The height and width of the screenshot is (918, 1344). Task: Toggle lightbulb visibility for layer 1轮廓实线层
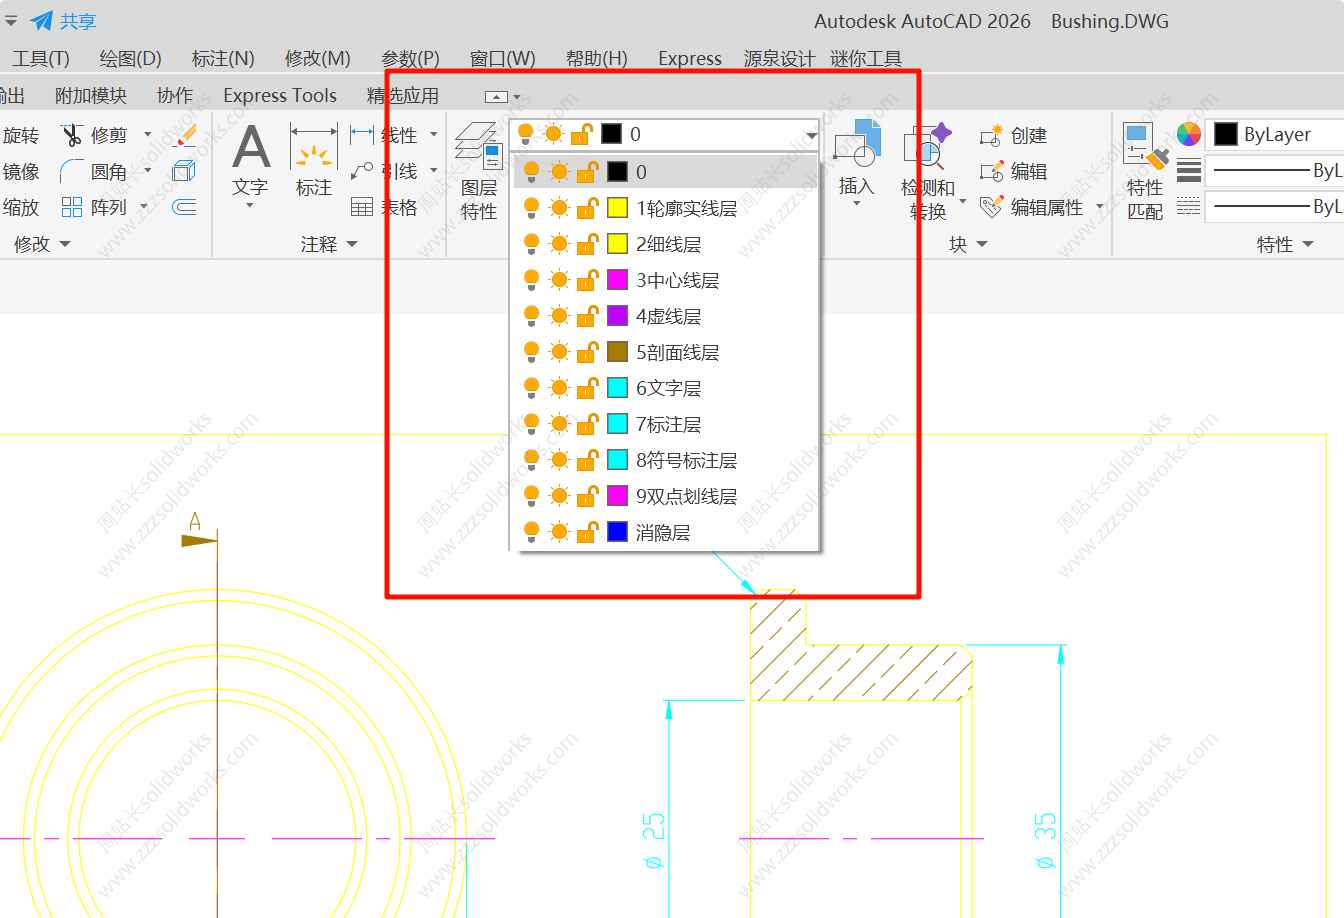(x=531, y=208)
